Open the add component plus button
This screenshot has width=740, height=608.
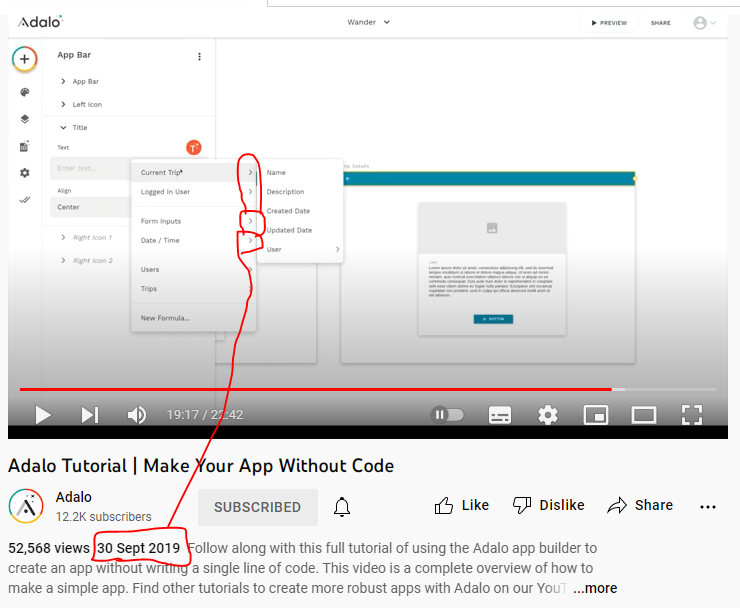click(25, 59)
